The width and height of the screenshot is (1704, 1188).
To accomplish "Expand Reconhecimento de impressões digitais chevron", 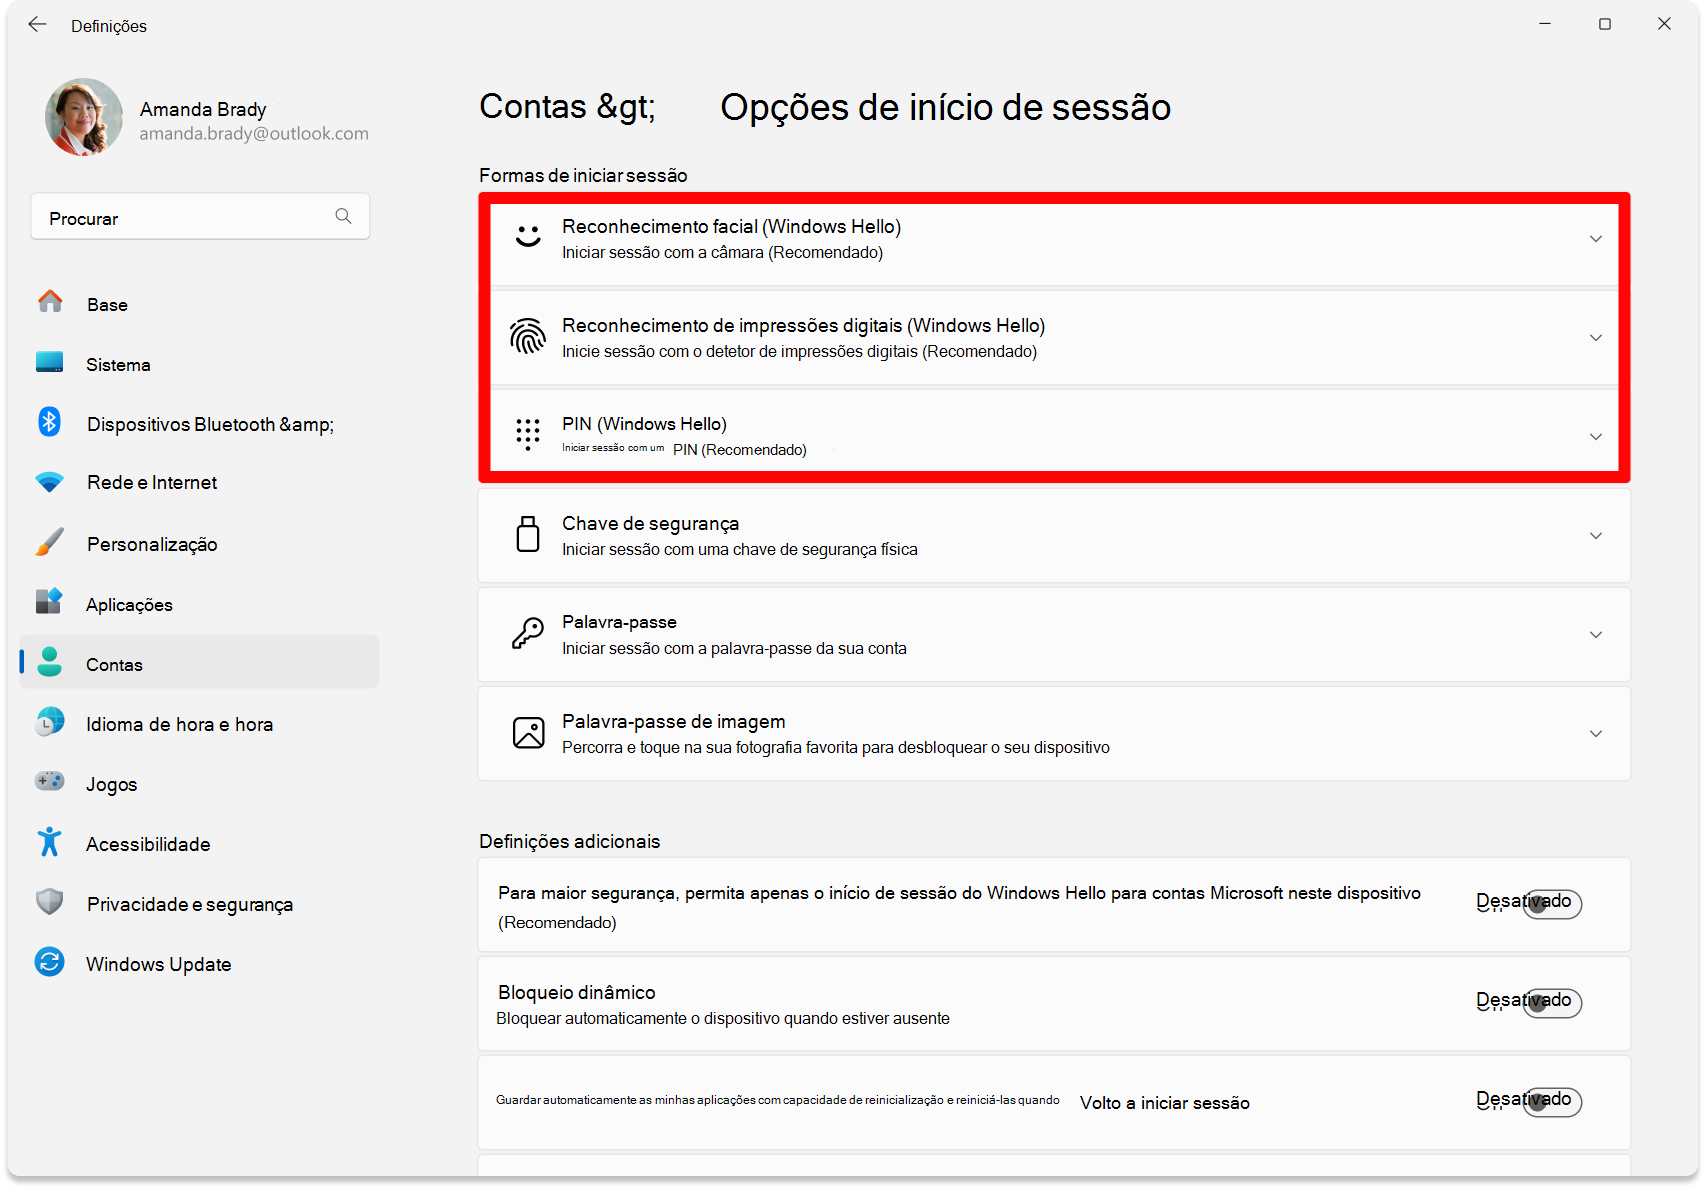I will pyautogui.click(x=1596, y=337).
